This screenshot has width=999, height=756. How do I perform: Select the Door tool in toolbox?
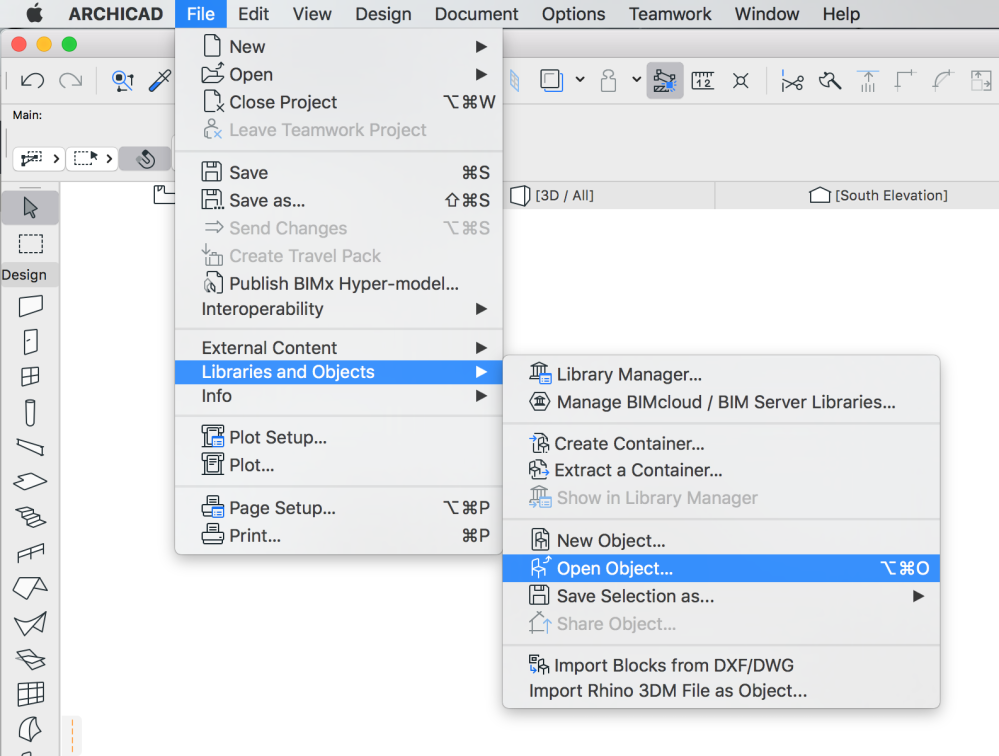(x=30, y=342)
